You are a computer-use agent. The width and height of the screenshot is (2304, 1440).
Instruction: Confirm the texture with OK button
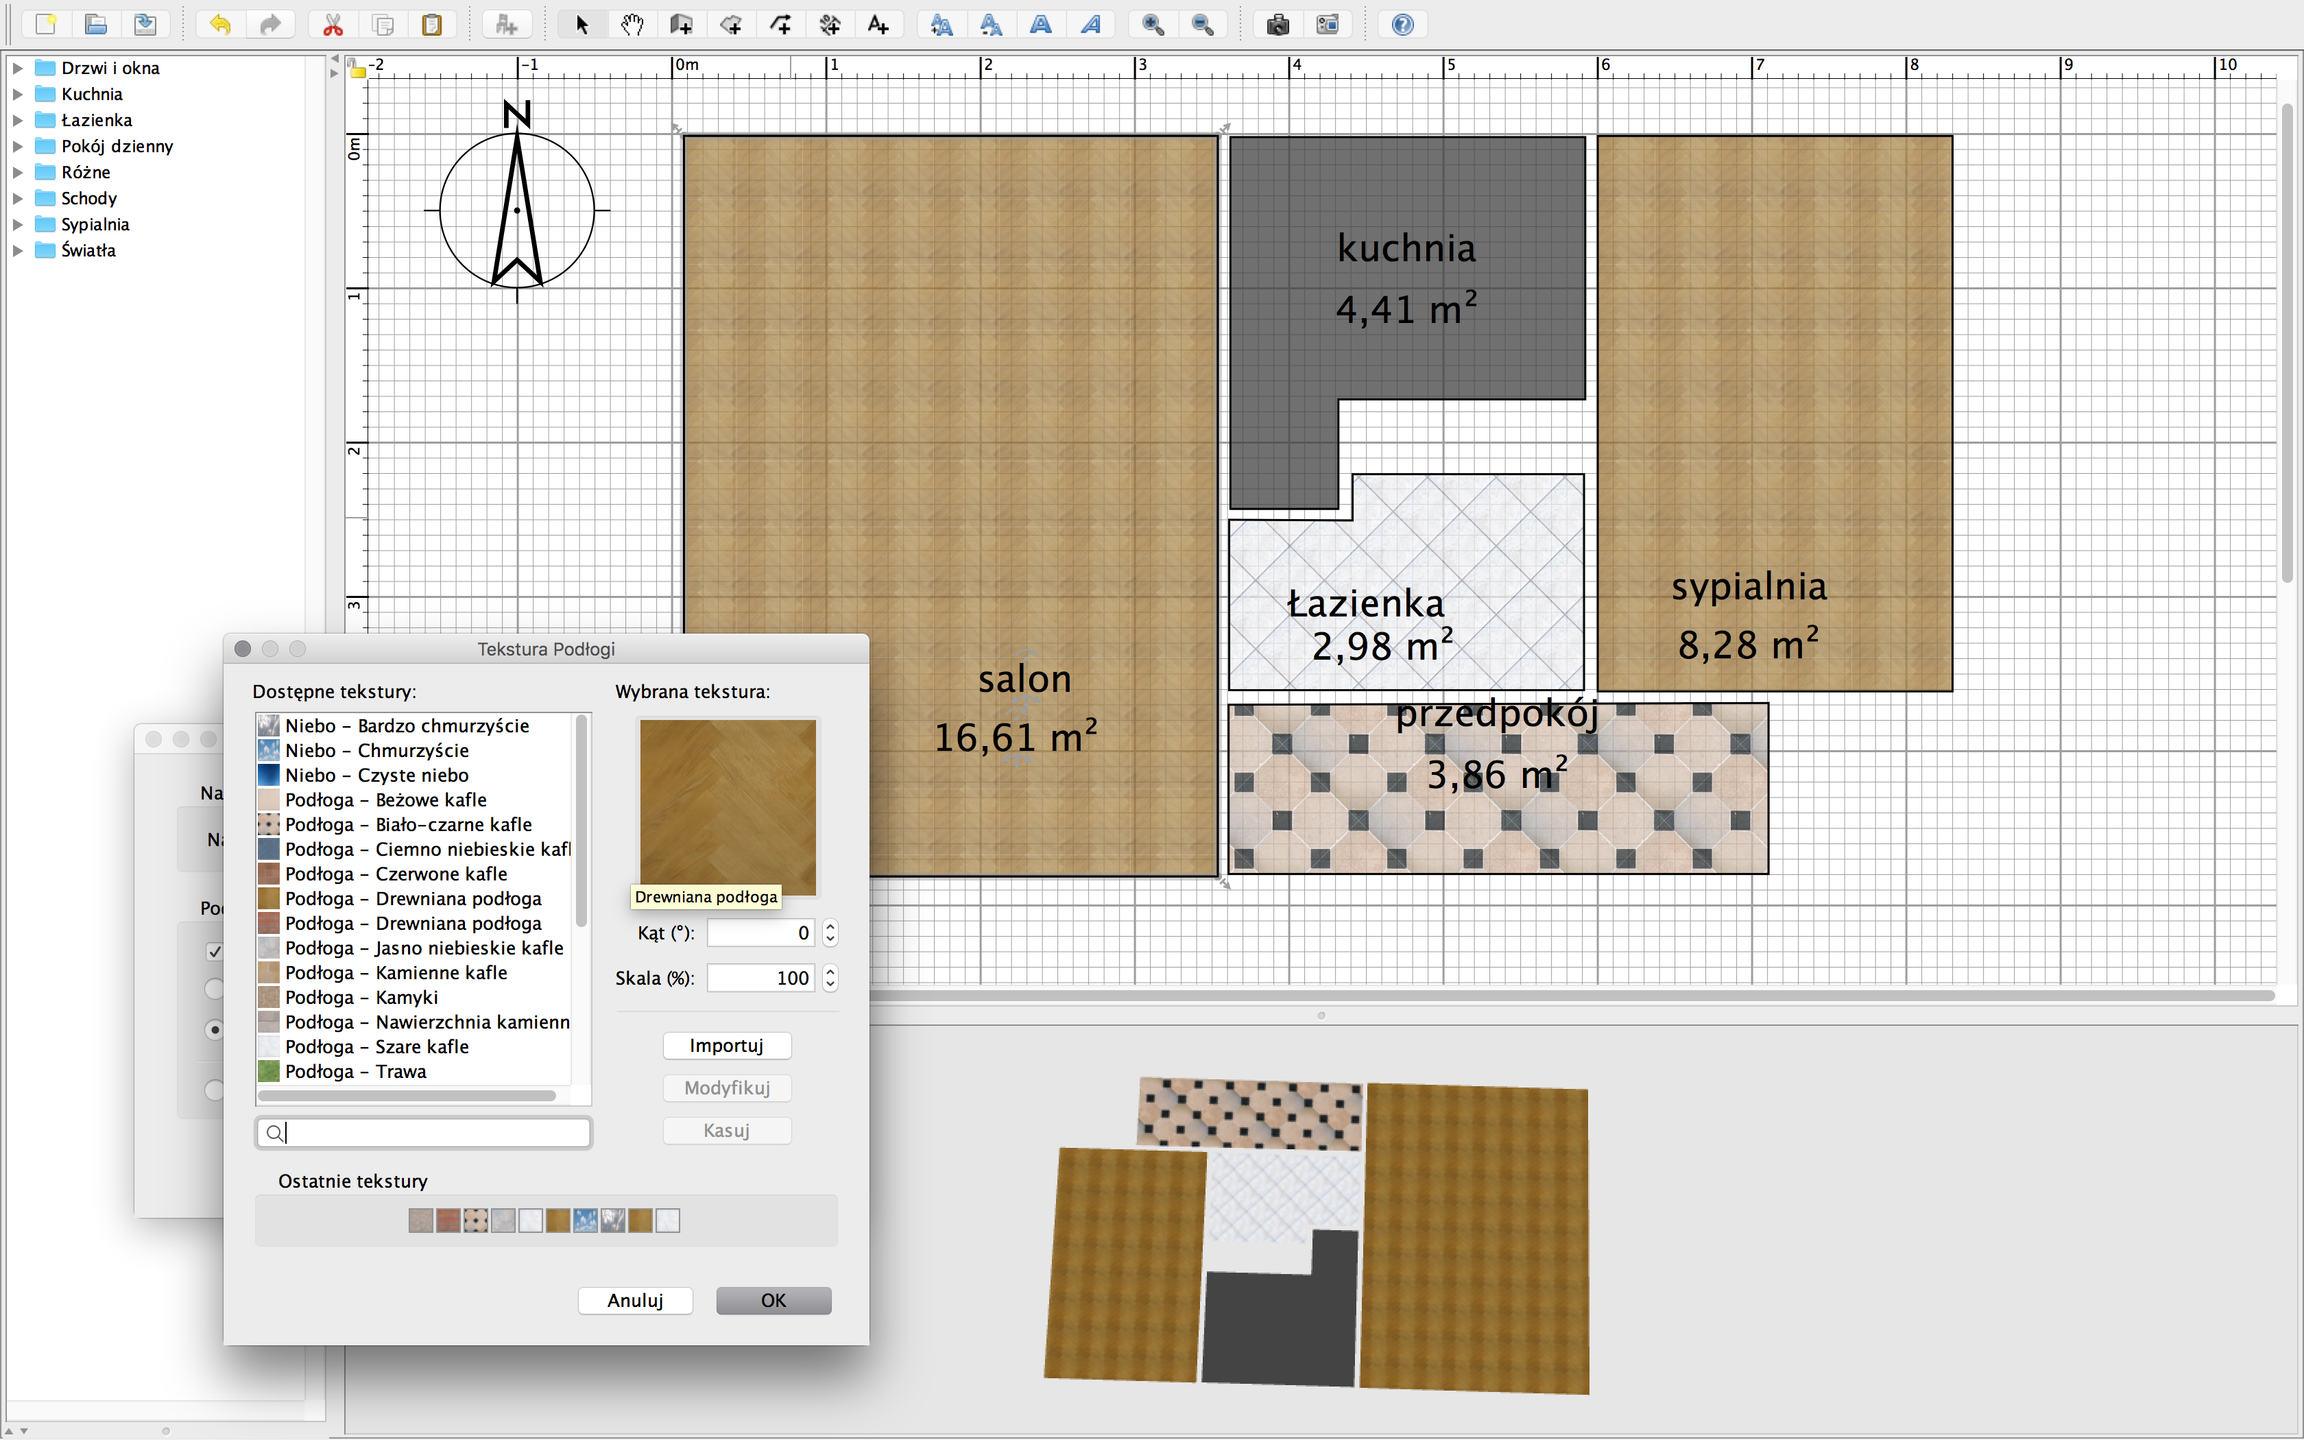773,1300
